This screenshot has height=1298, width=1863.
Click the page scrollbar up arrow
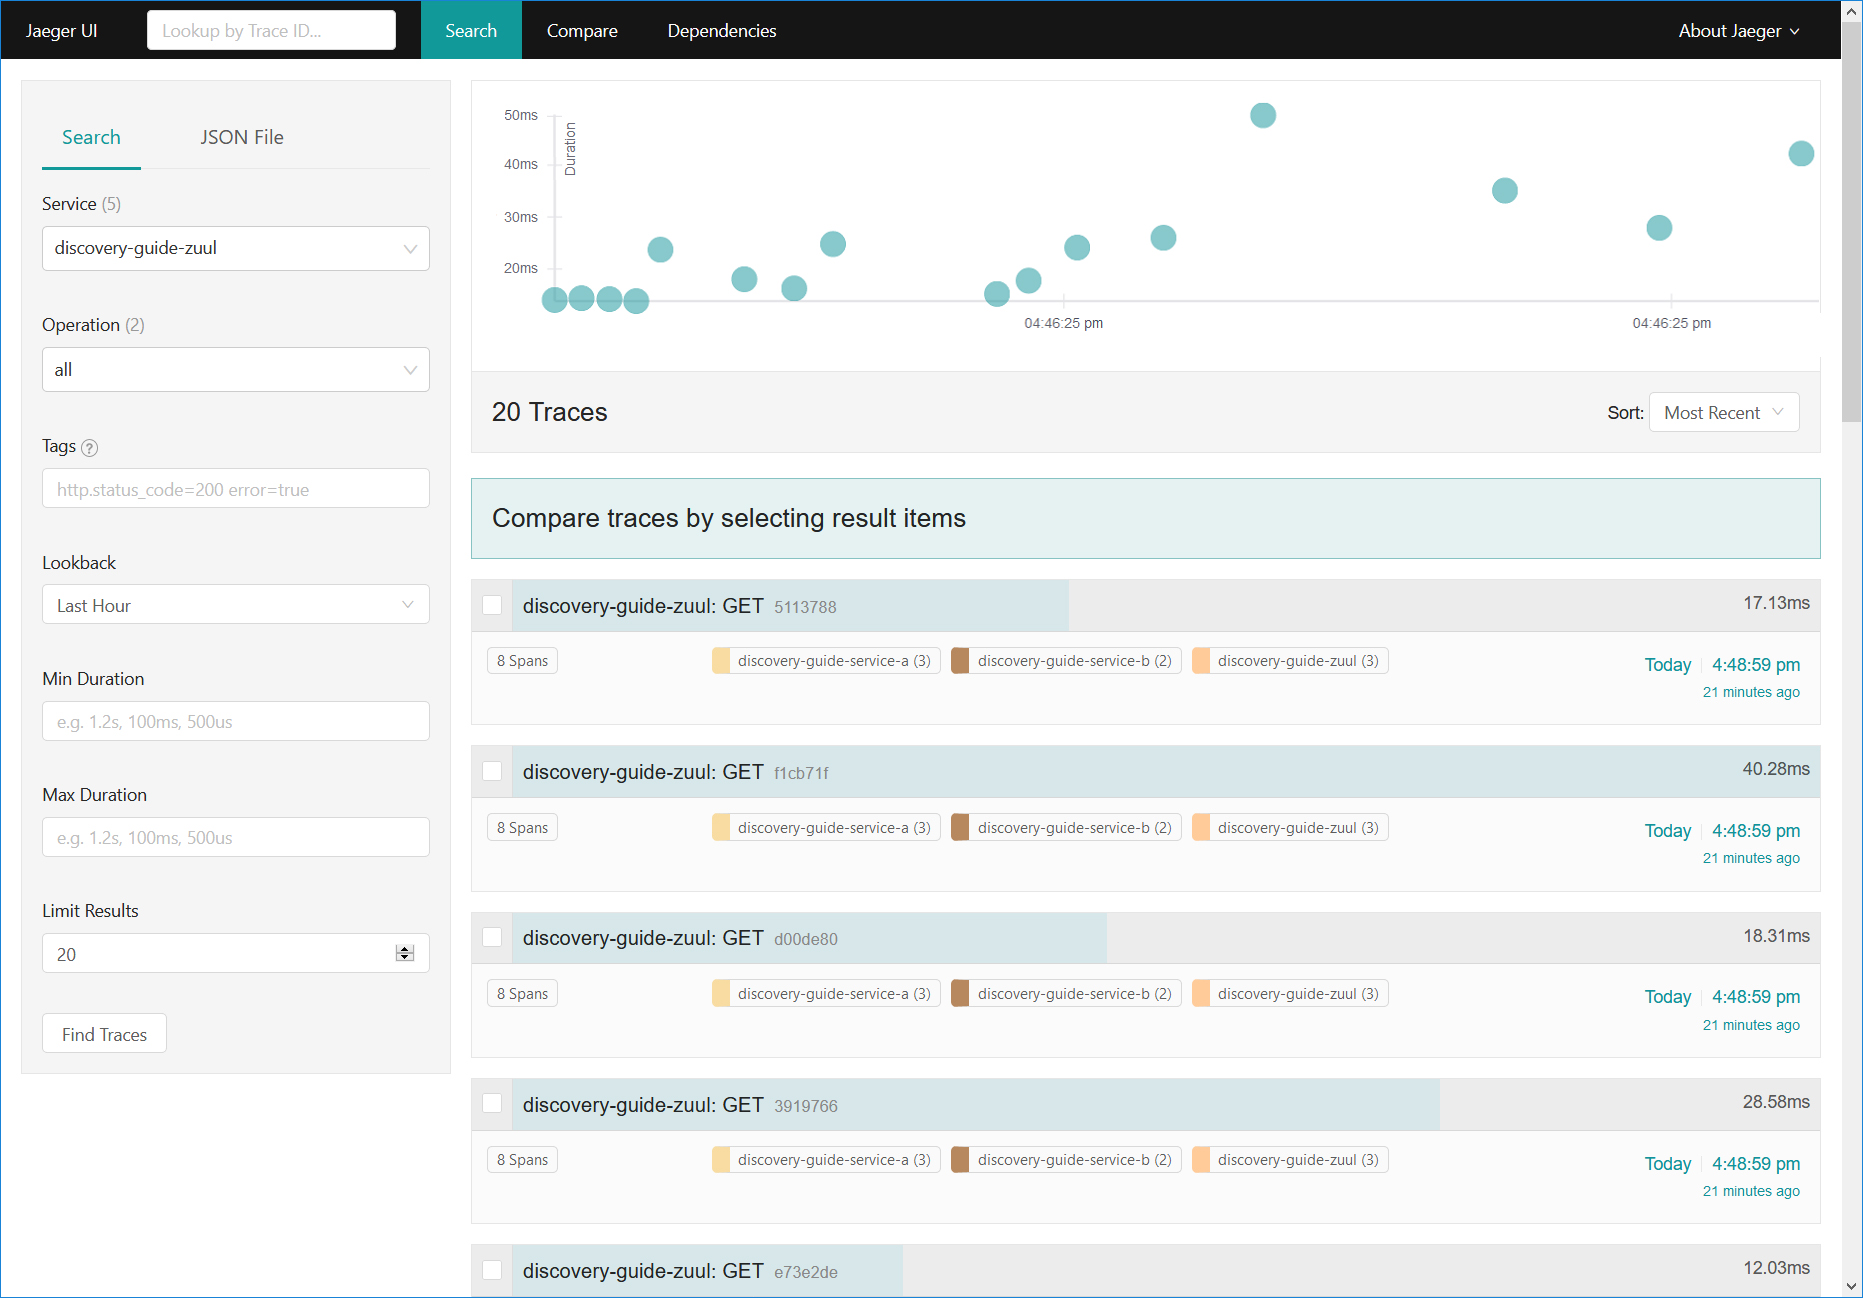pos(1852,11)
